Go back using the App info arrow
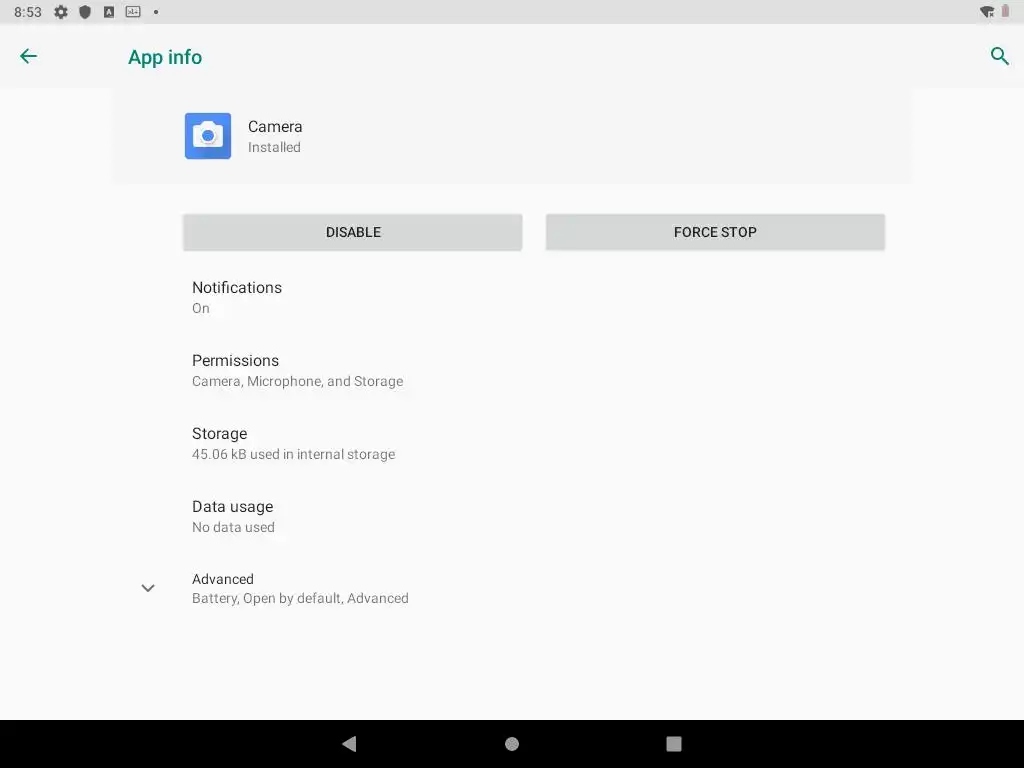The width and height of the screenshot is (1024, 768). 28,56
